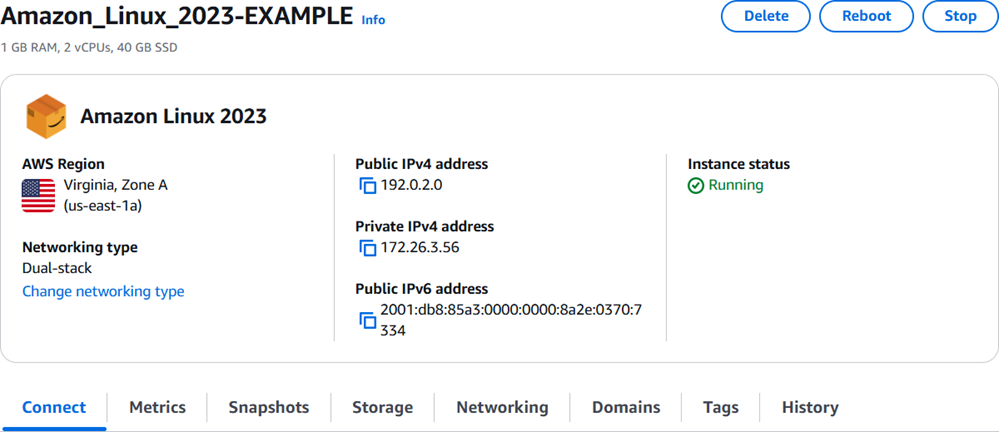Open the Info link next to the instance name
This screenshot has height=432, width=999.
[x=373, y=20]
